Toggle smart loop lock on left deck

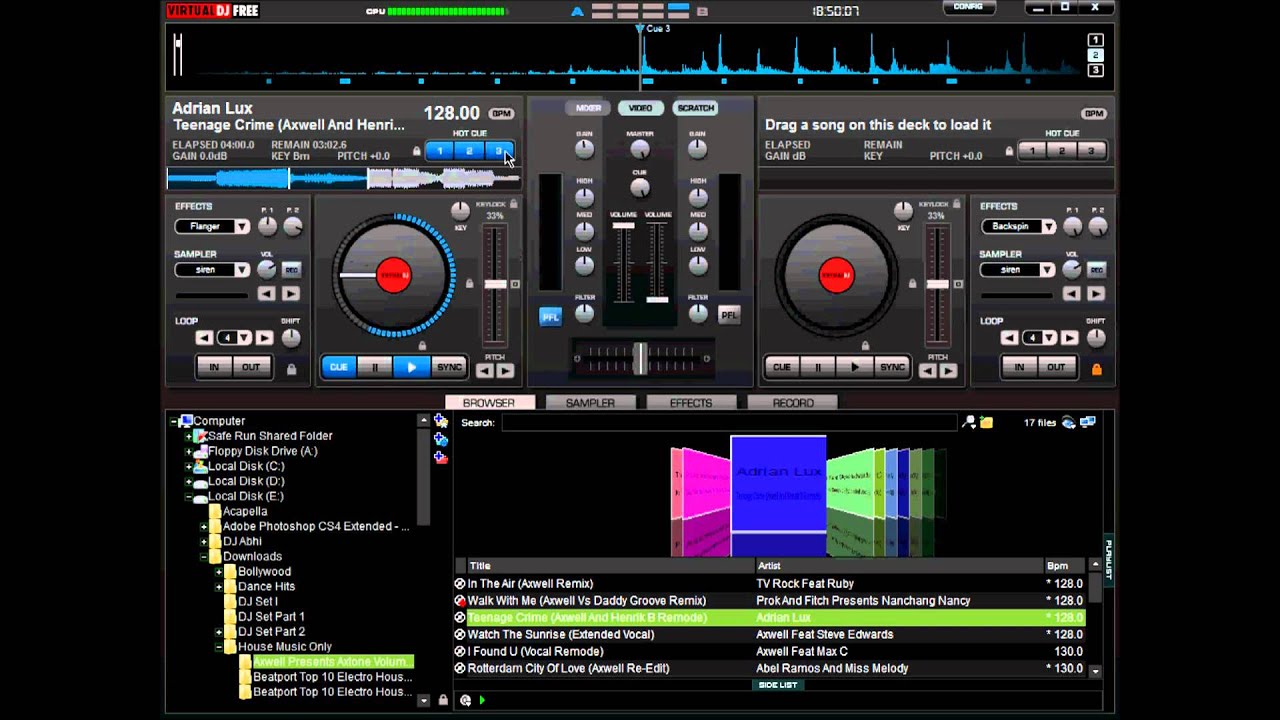pyautogui.click(x=291, y=369)
